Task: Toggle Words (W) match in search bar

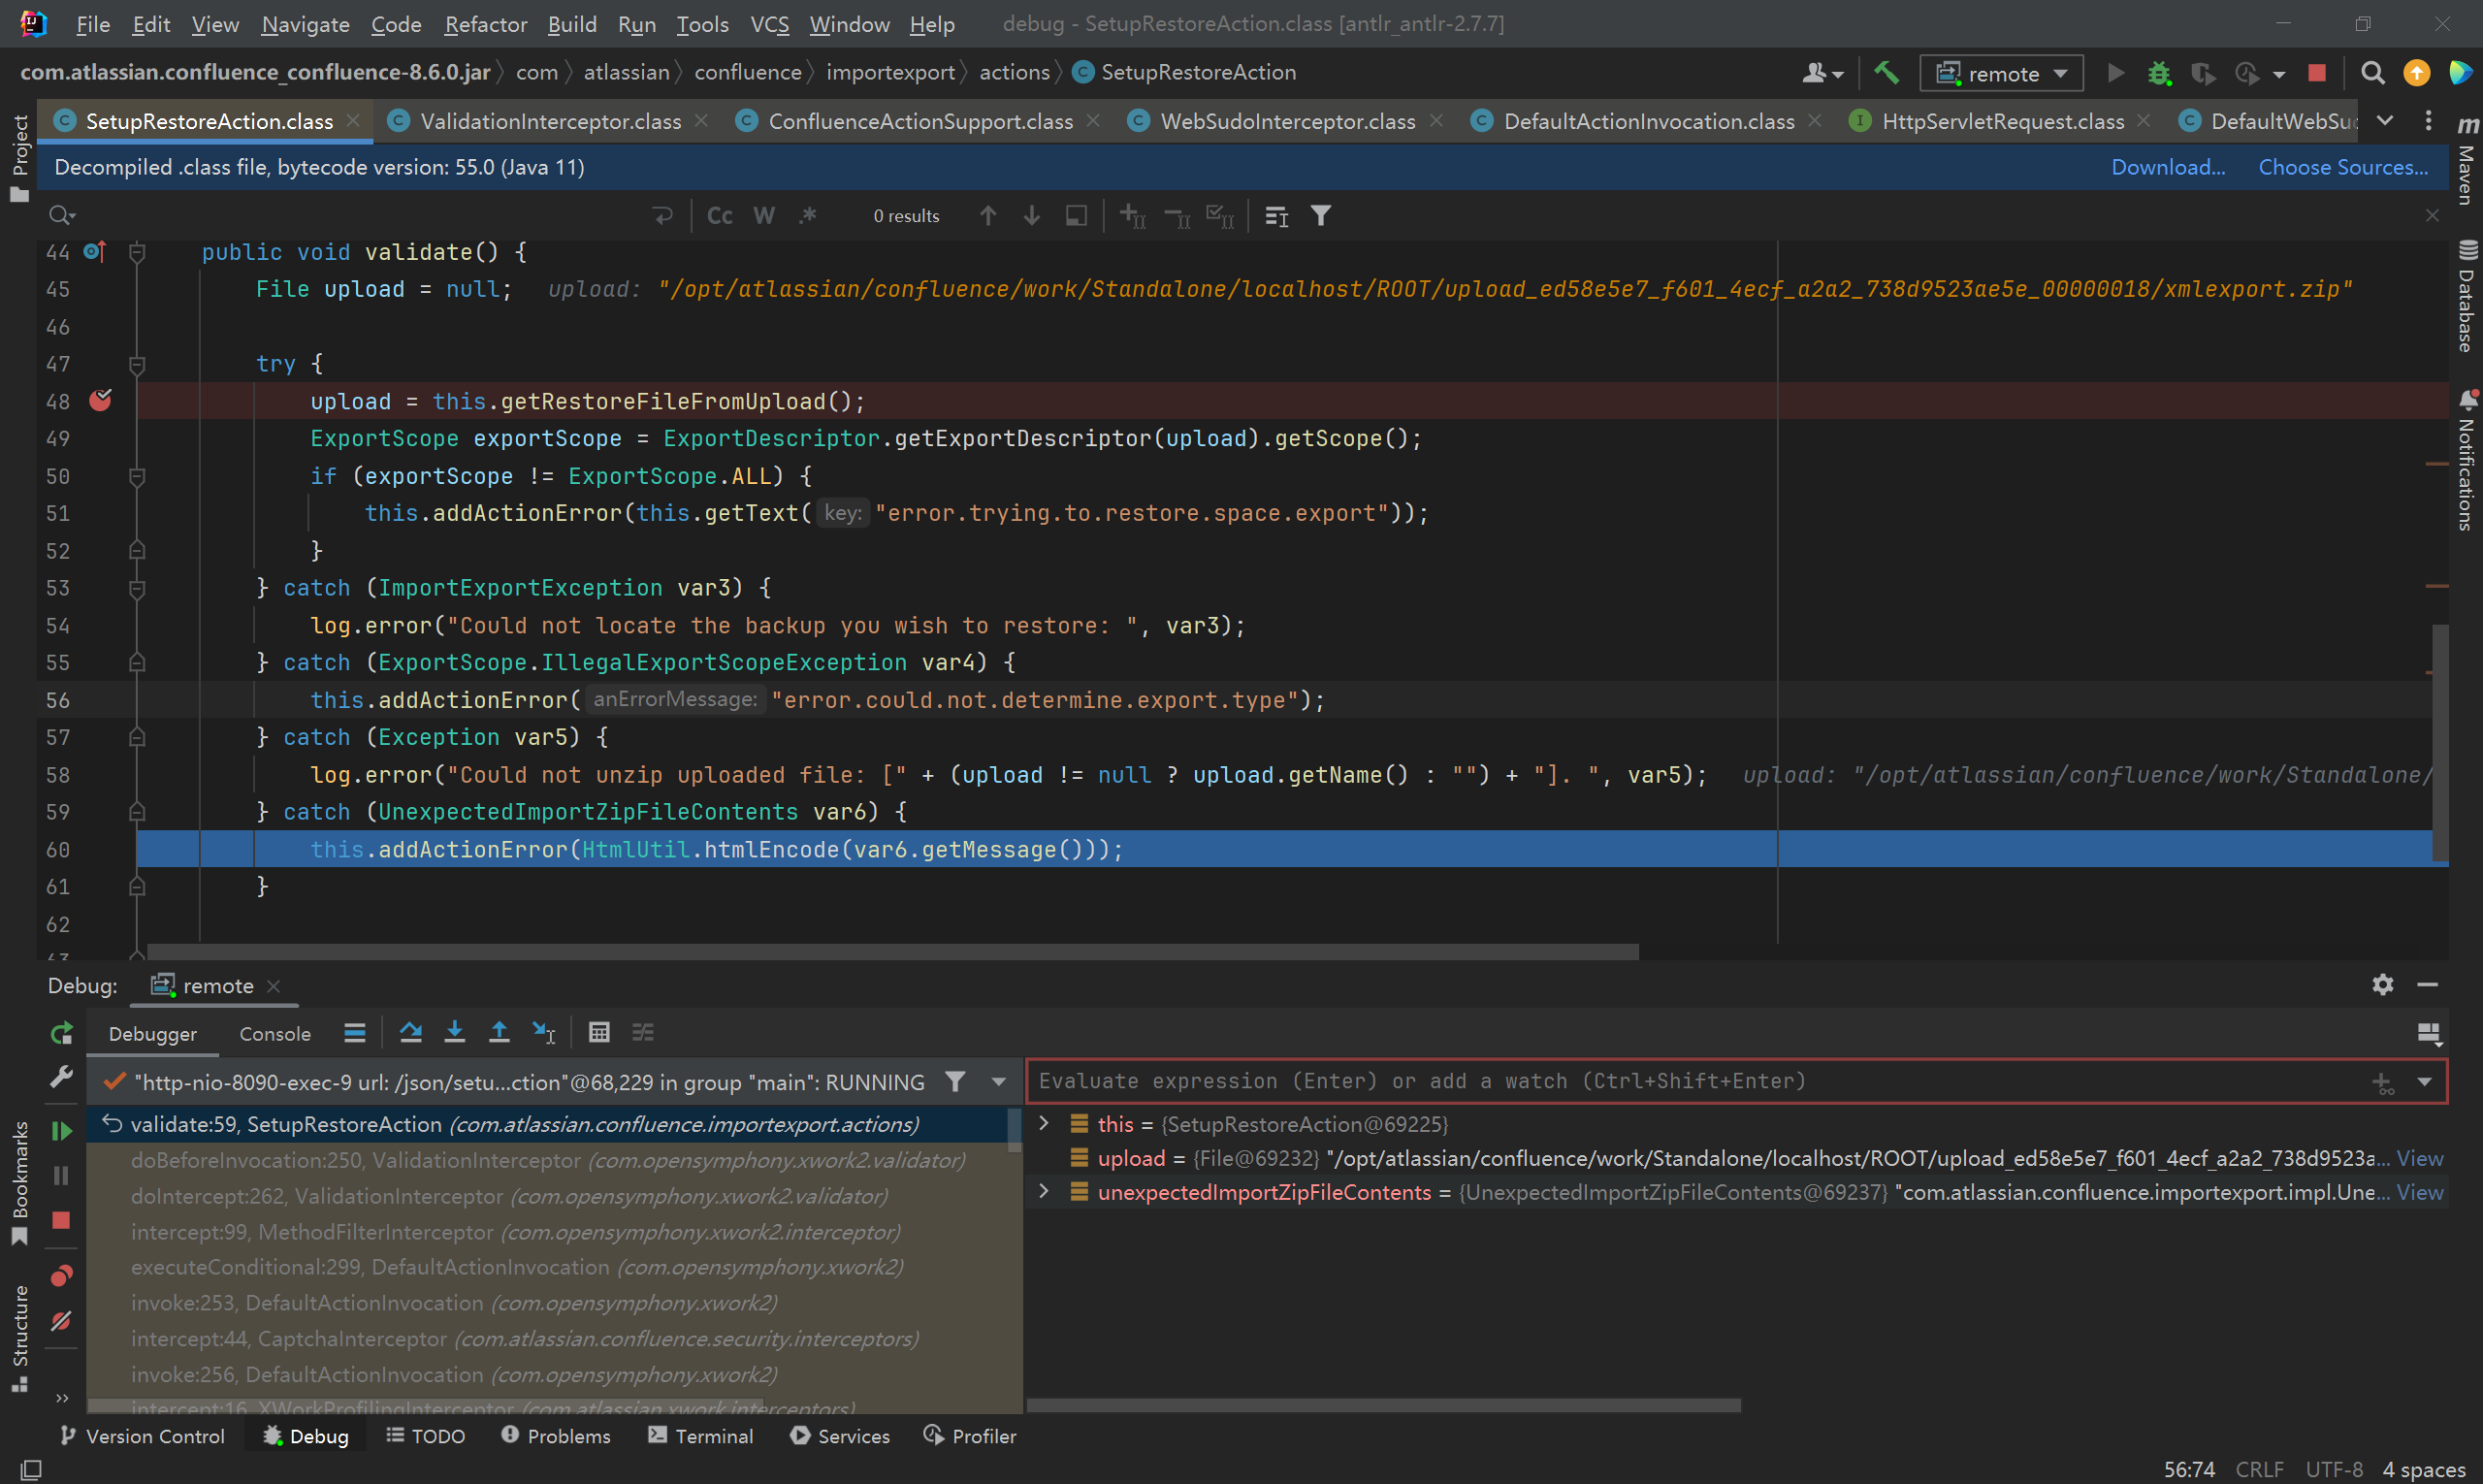Action: tap(764, 216)
